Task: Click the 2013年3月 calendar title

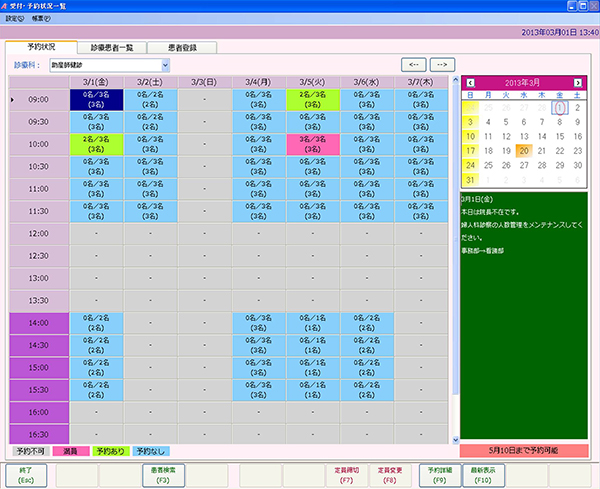Action: click(x=522, y=83)
